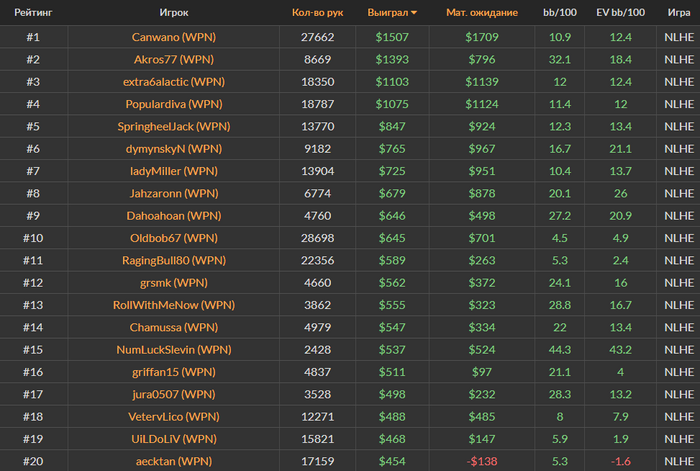Viewport: 700px width, 471px height.
Task: Click bb/100 value 32.1
Action: 559,59
